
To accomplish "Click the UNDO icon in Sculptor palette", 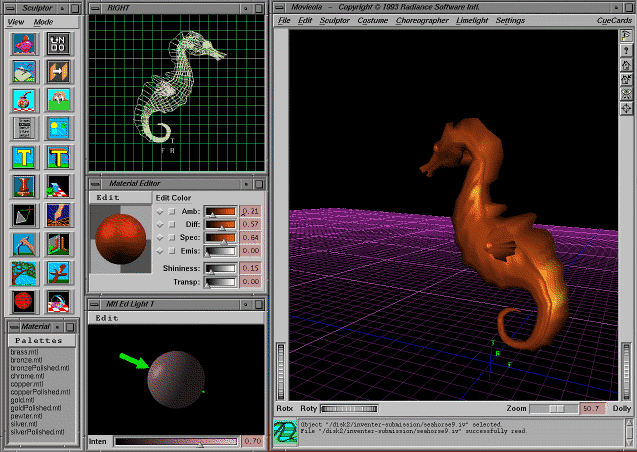I will click(x=59, y=43).
